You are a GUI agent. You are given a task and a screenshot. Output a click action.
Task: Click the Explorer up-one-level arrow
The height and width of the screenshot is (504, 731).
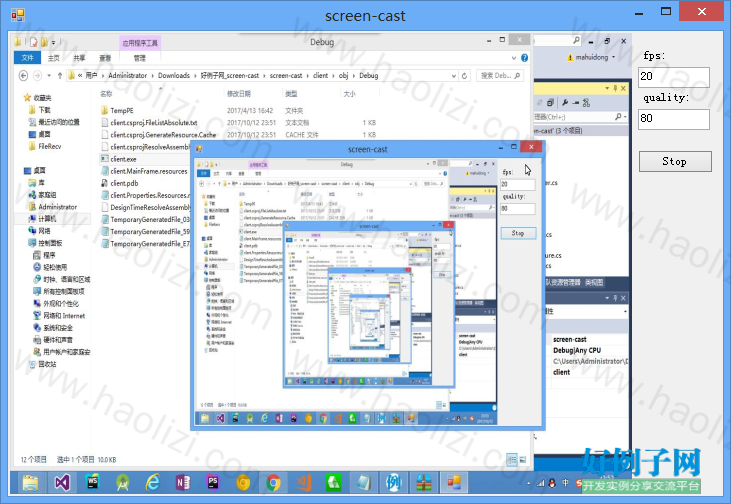click(x=60, y=76)
